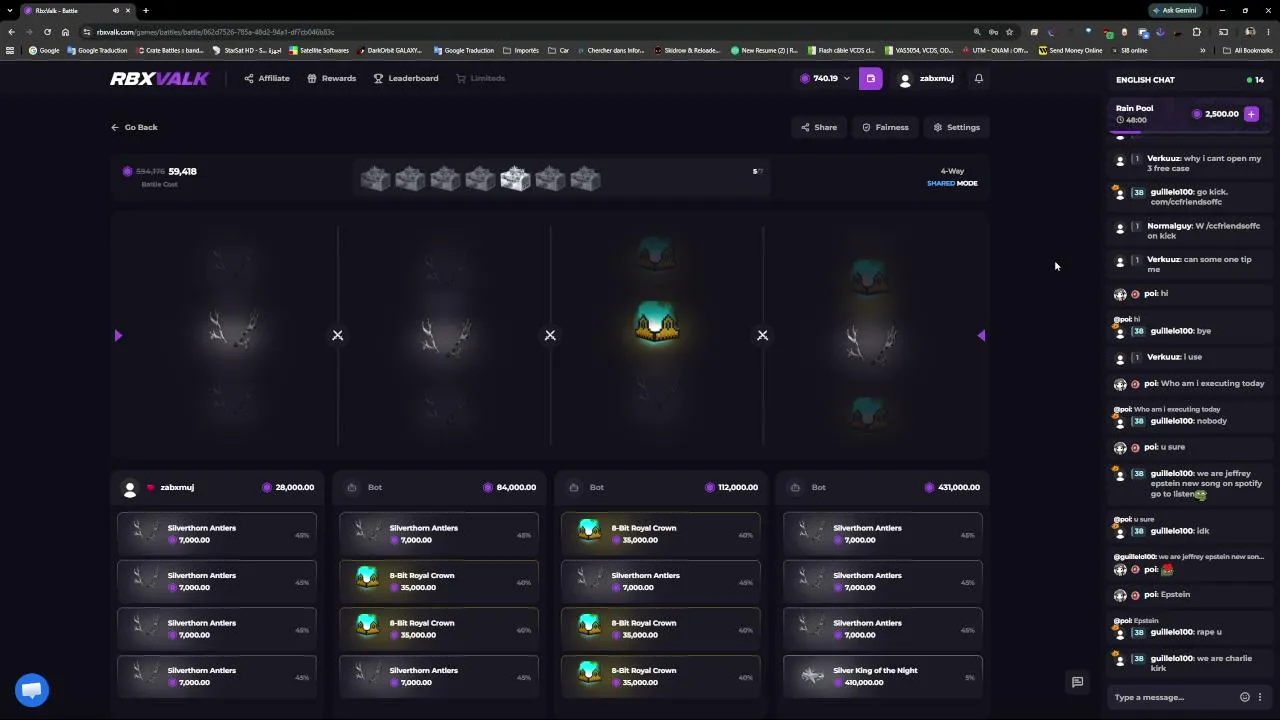Open a new browser tab
This screenshot has height=720, width=1280.
tap(146, 10)
